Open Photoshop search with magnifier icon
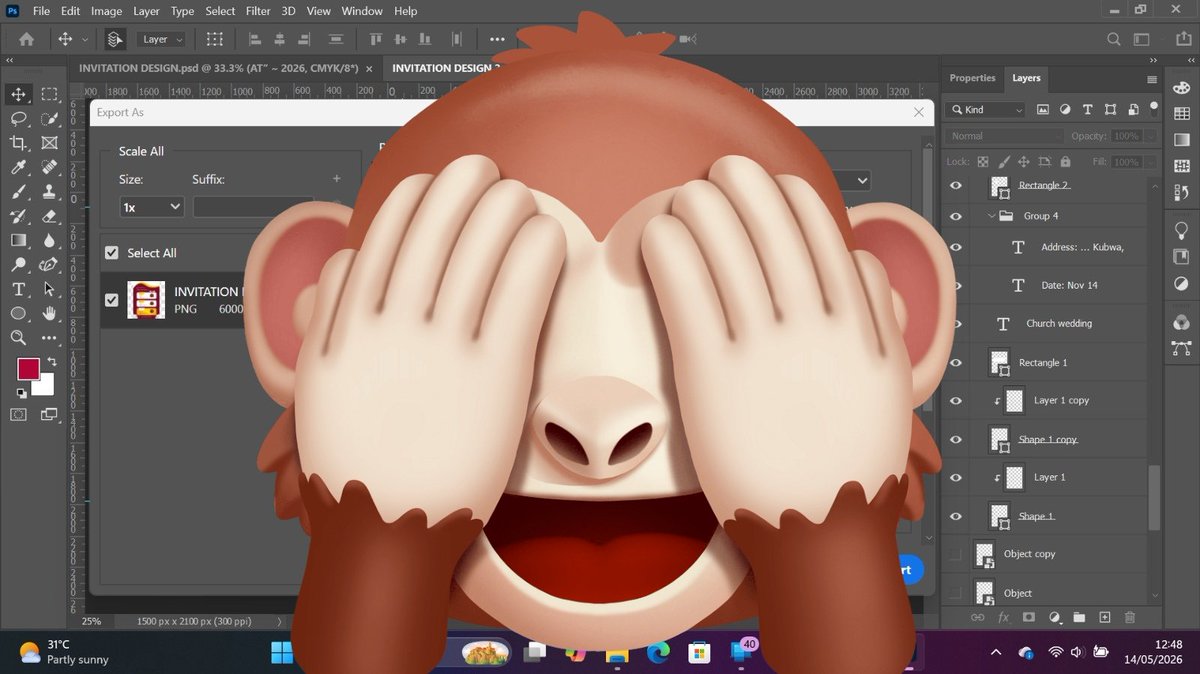The height and width of the screenshot is (674, 1200). coord(1114,39)
